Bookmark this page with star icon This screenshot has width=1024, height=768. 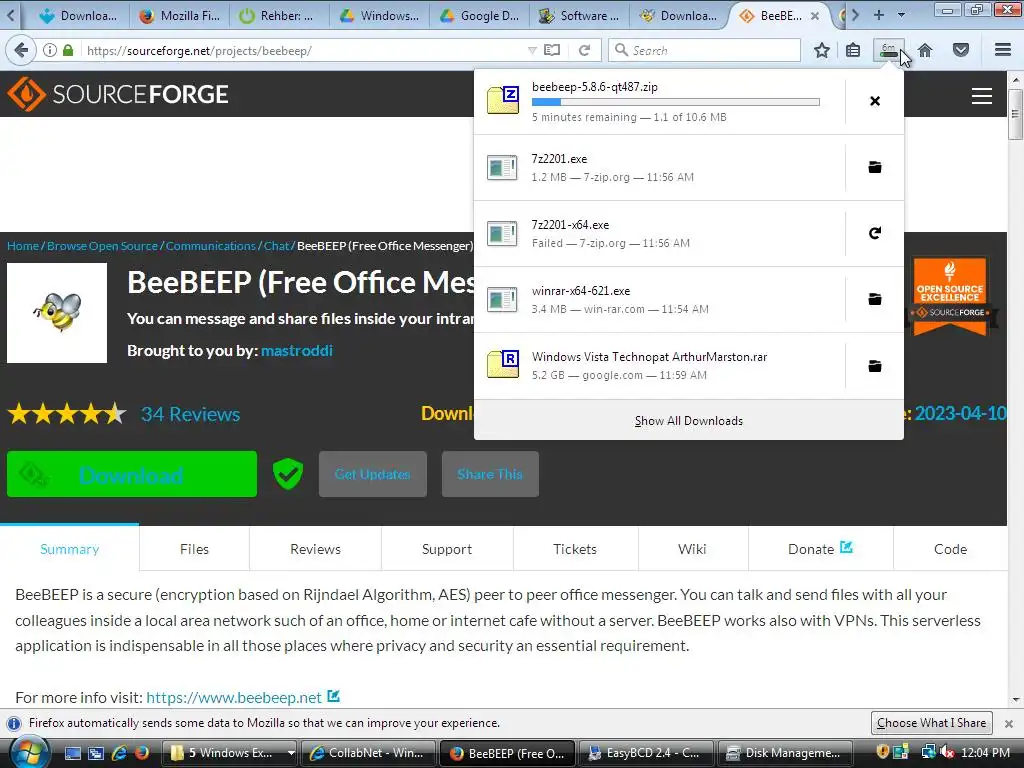pyautogui.click(x=822, y=50)
